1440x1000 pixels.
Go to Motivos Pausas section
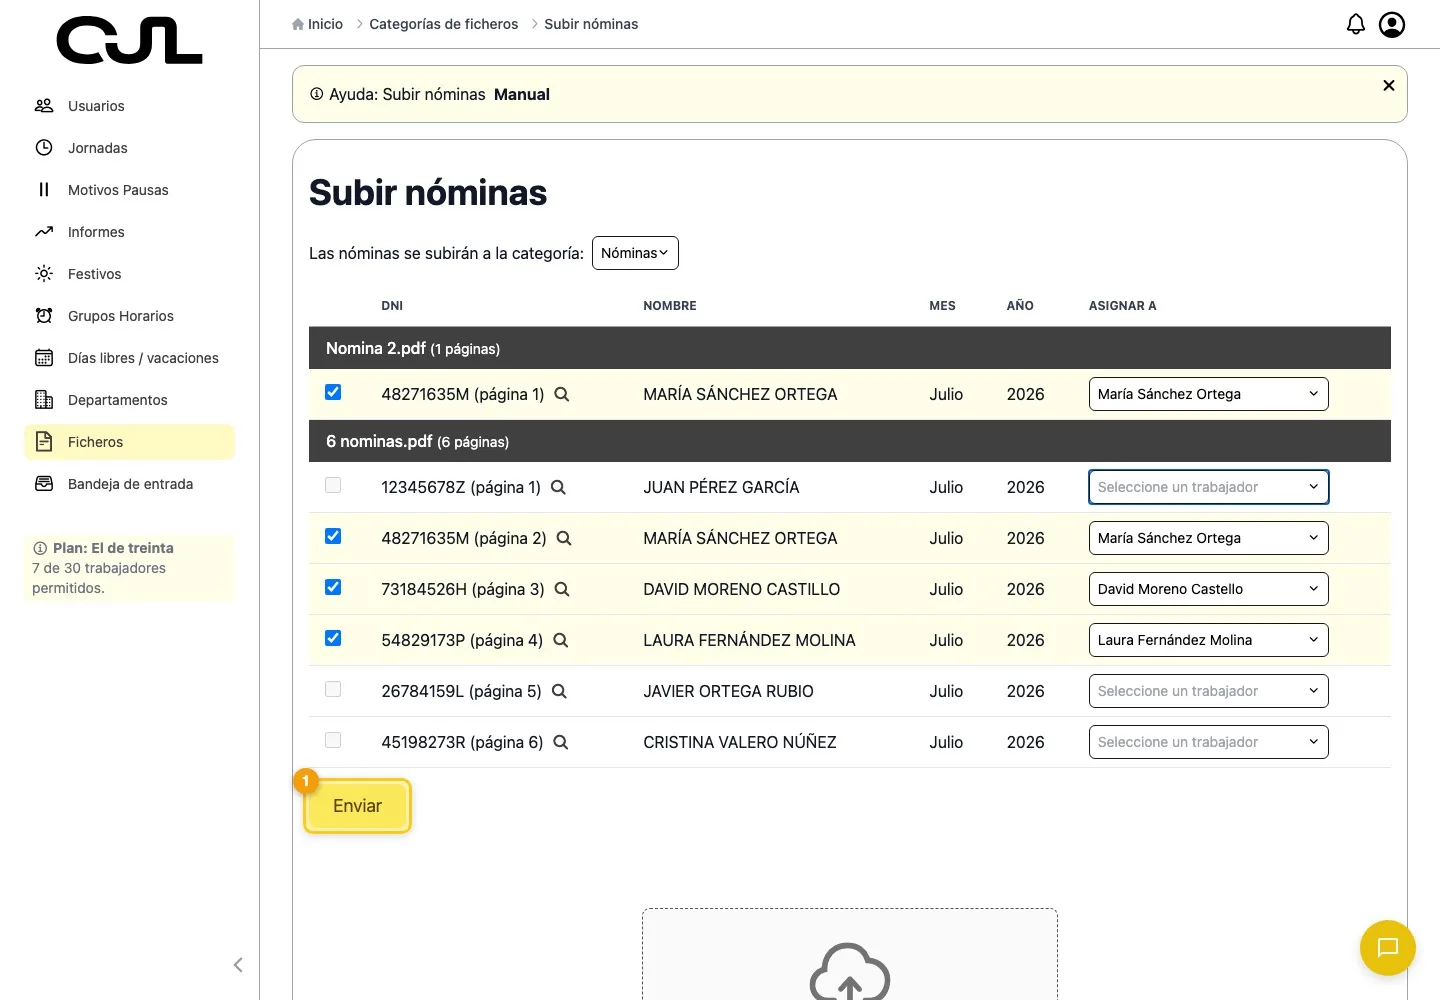[129, 190]
